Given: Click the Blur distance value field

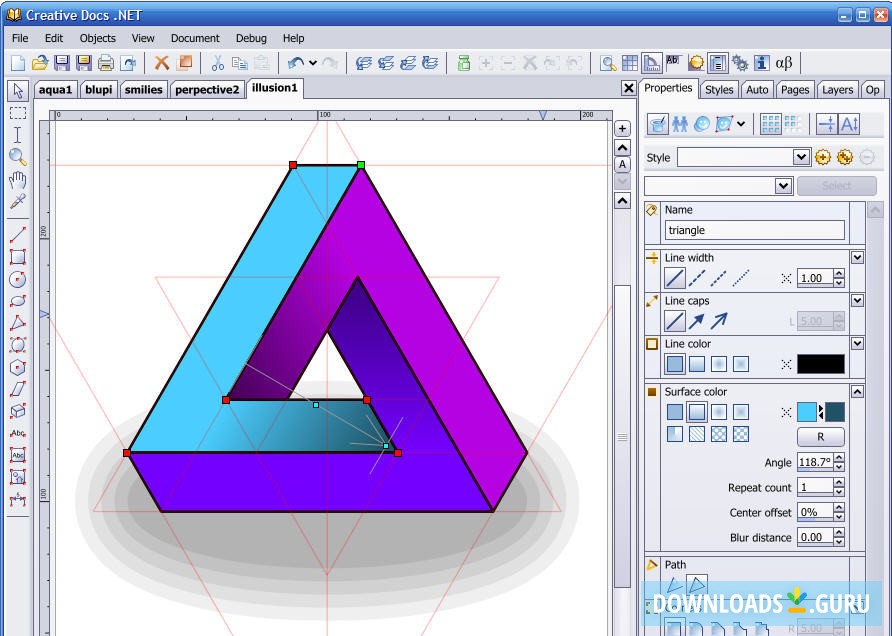Looking at the screenshot, I should point(815,537).
